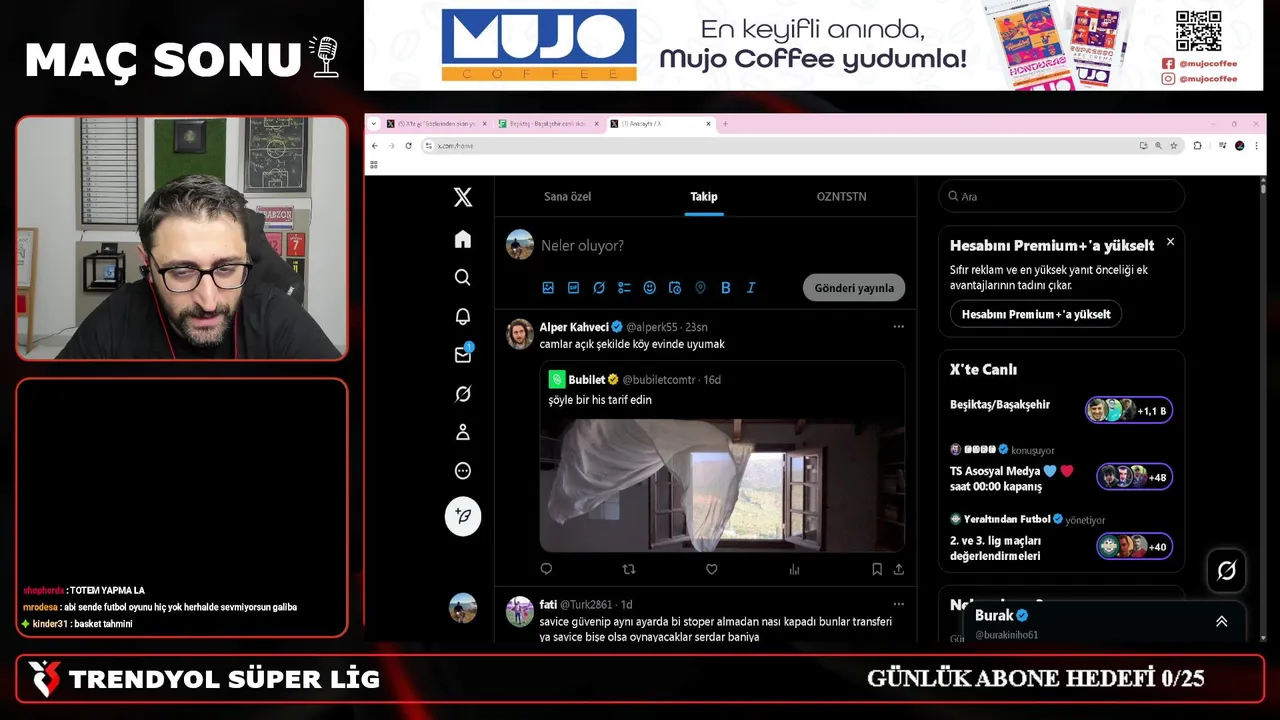Open the browser tab search dropdown

[x=374, y=124]
